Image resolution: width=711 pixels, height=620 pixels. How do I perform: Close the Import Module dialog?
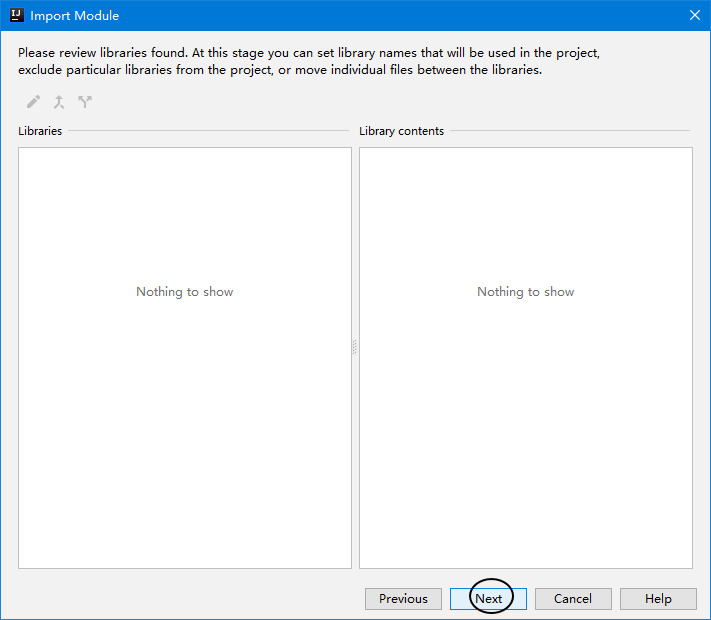[x=694, y=15]
